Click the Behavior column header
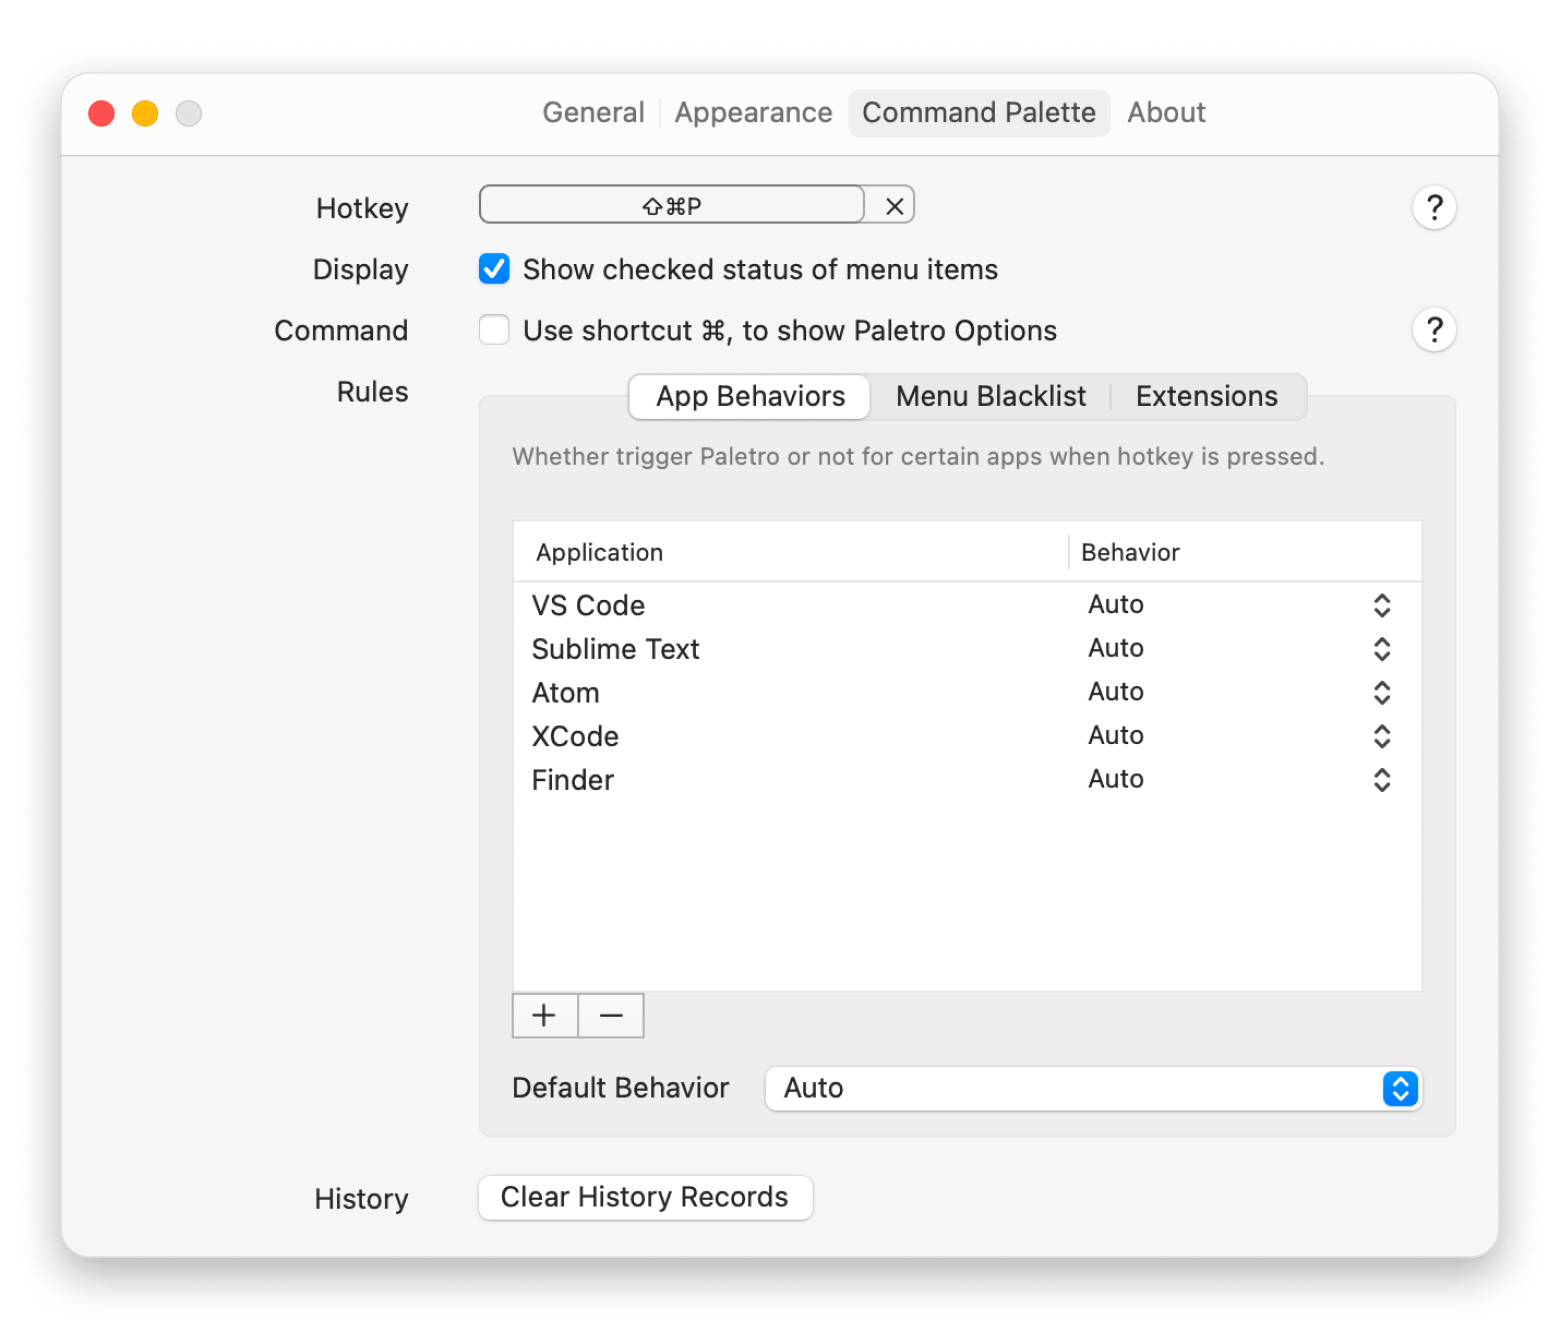This screenshot has height=1338, width=1560. [x=1245, y=552]
